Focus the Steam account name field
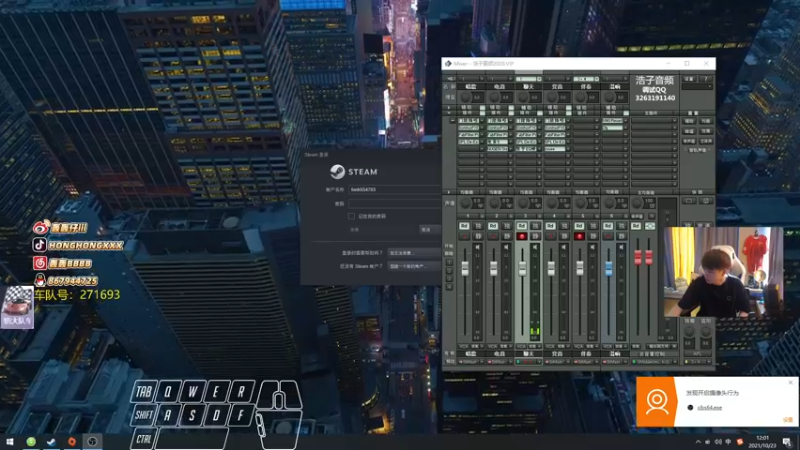800x450 pixels. 394,189
